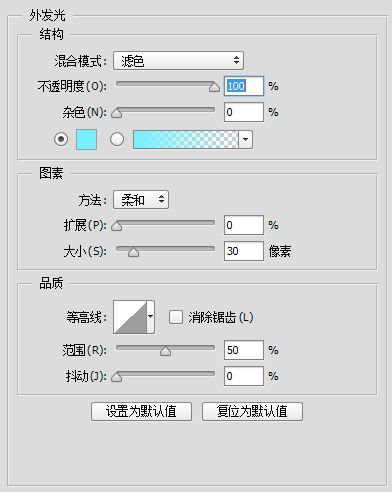Open the cyan glow color swatch
The width and height of the screenshot is (392, 492).
click(x=86, y=139)
